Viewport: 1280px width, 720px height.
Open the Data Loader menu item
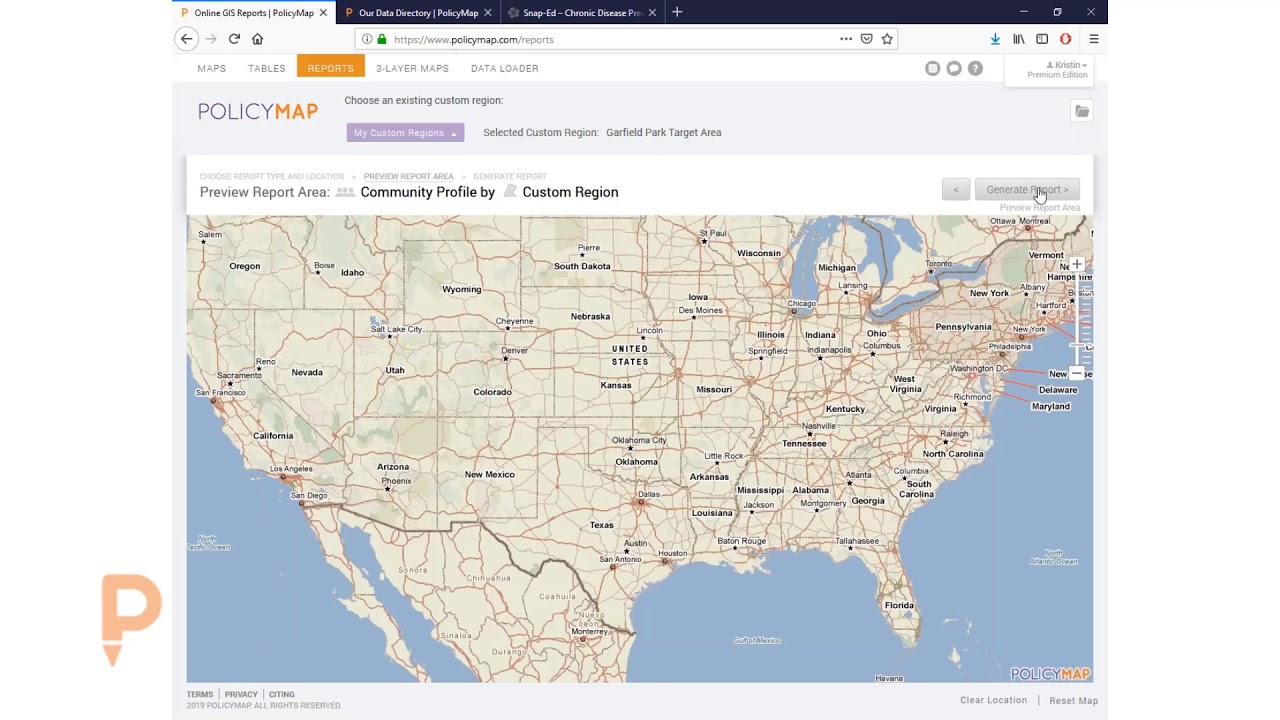click(x=505, y=68)
